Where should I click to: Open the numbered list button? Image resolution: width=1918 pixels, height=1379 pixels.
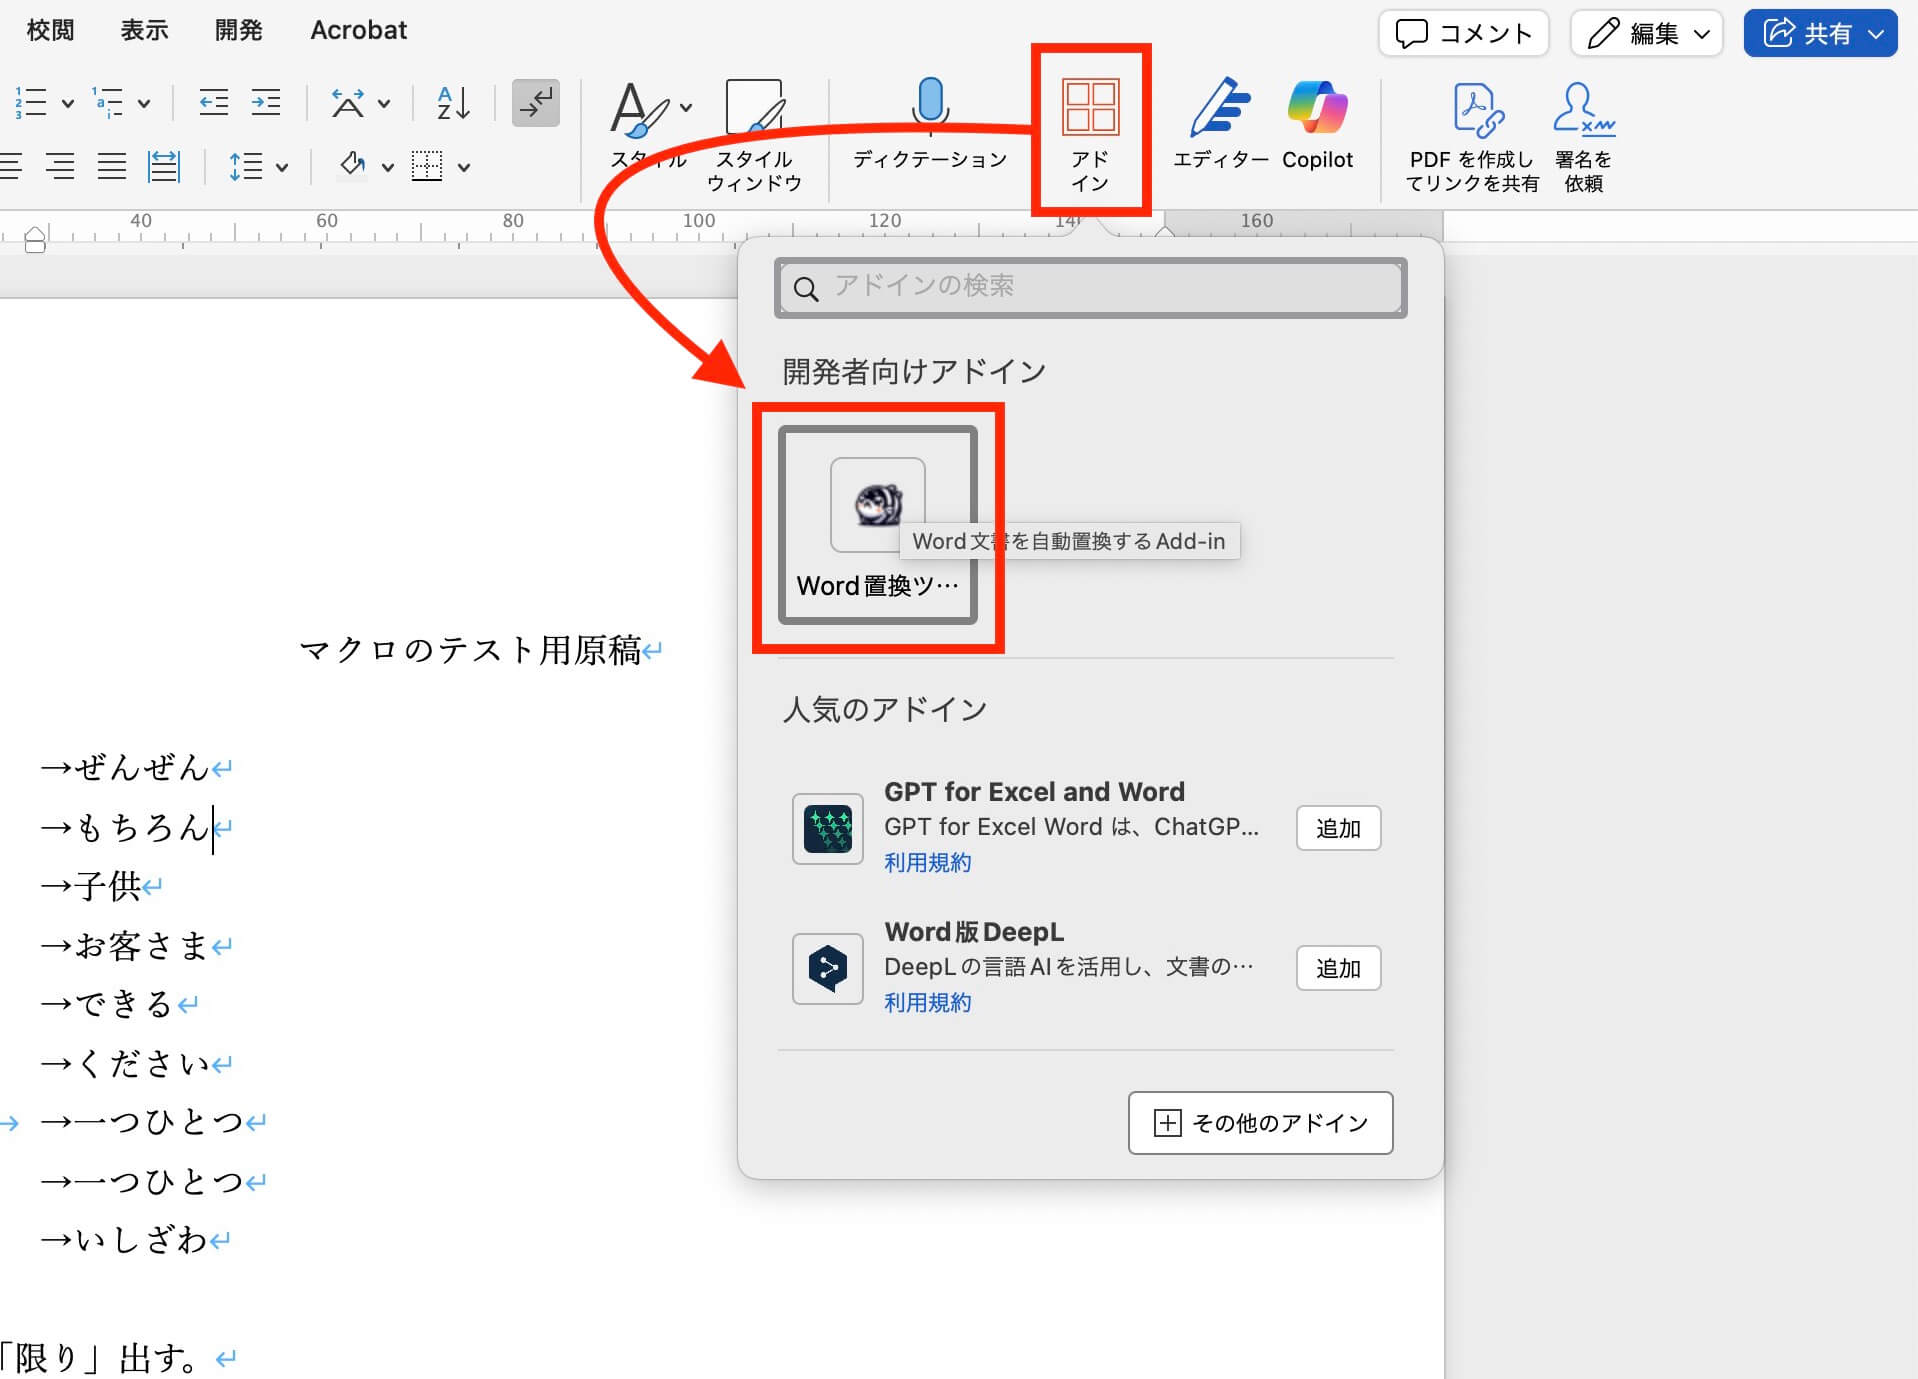click(x=30, y=102)
